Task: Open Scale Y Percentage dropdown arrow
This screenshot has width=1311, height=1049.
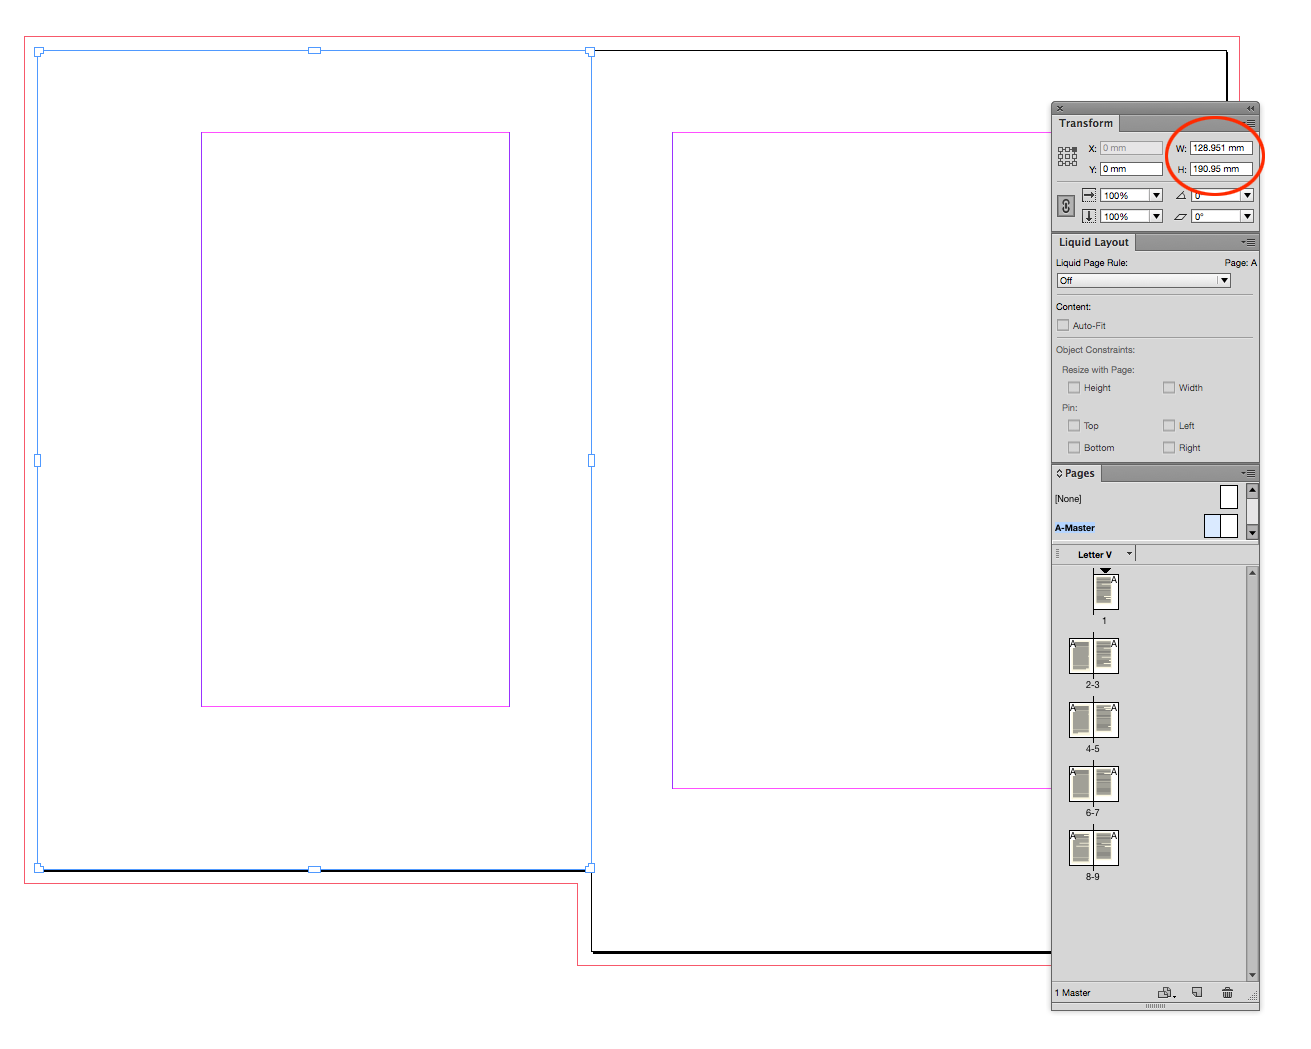Action: click(1156, 216)
